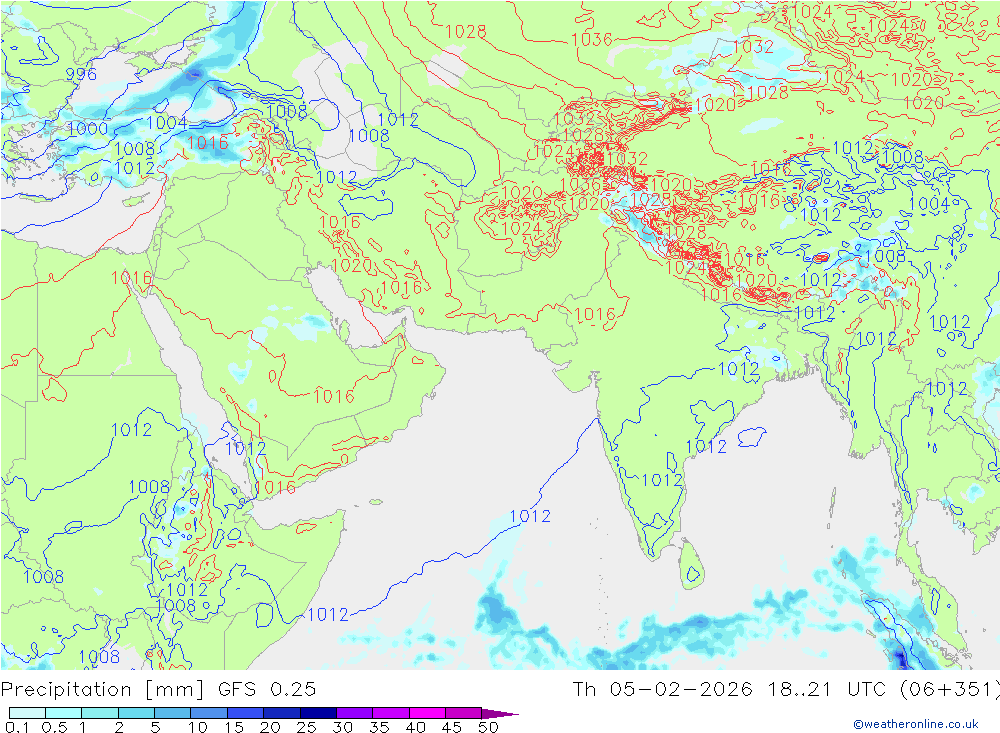Click the '1000' isobar label
The image size is (1000, 733).
[87, 128]
